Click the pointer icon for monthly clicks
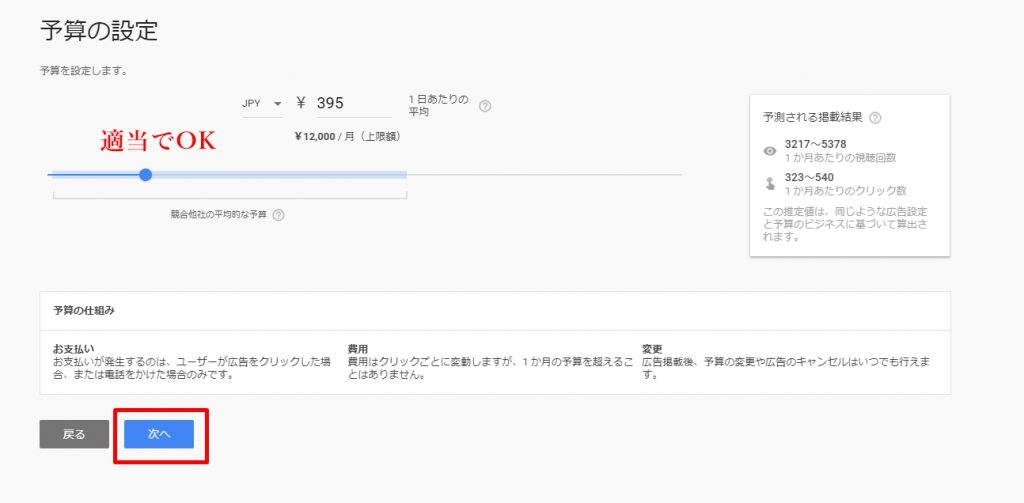Viewport: 1024px width, 503px height. pos(770,184)
